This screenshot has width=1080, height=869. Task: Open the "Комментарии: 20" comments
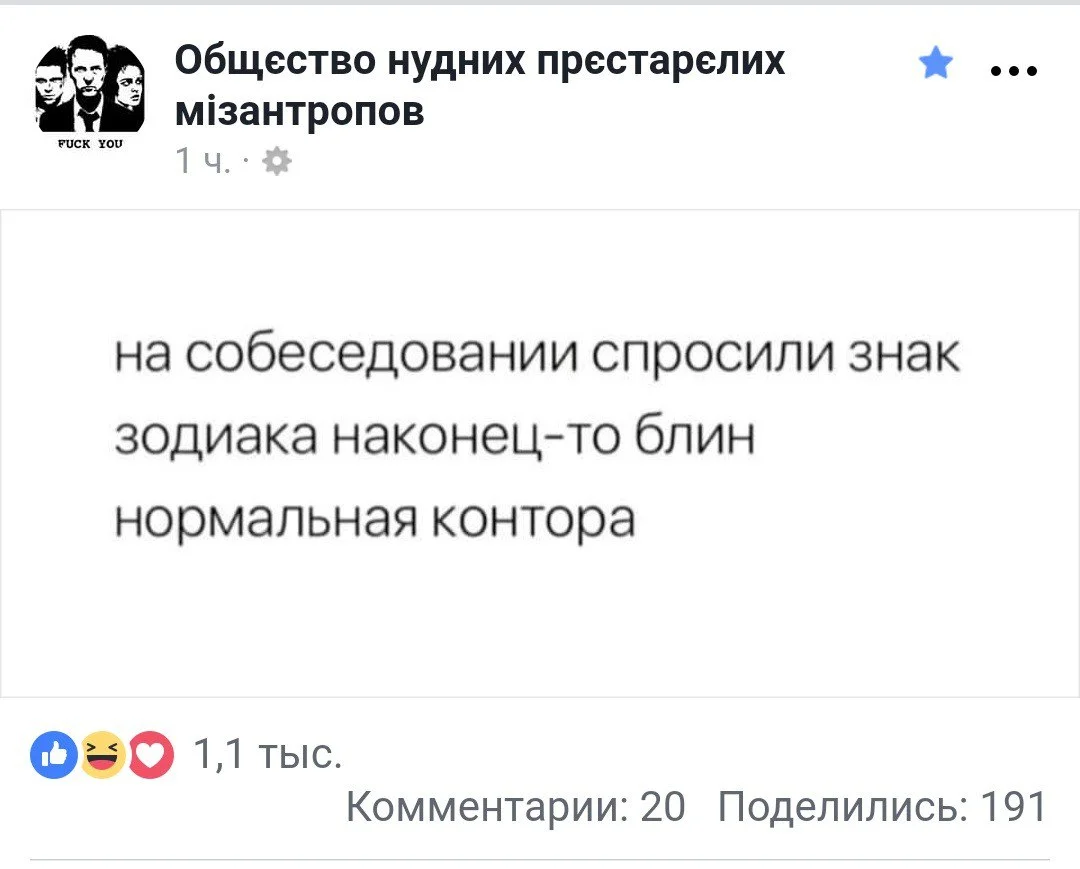point(515,806)
